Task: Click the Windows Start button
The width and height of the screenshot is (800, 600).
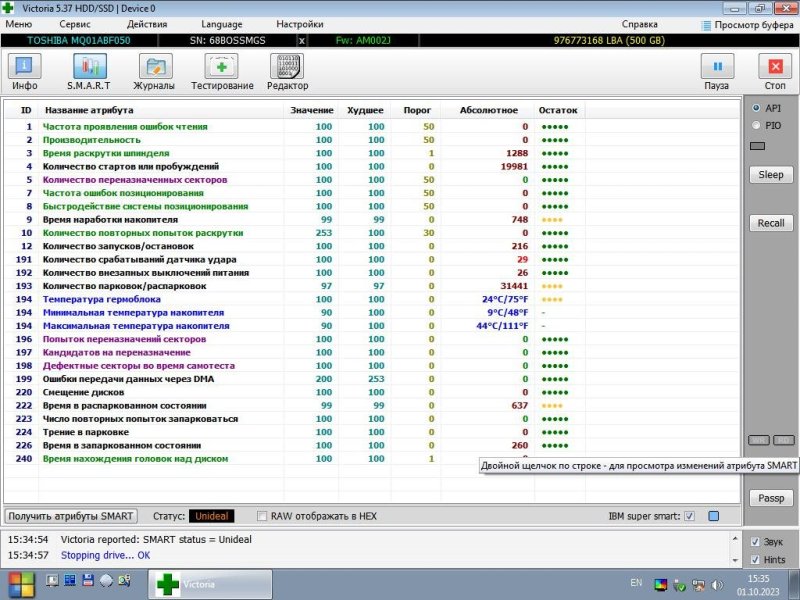Action: coord(21,583)
